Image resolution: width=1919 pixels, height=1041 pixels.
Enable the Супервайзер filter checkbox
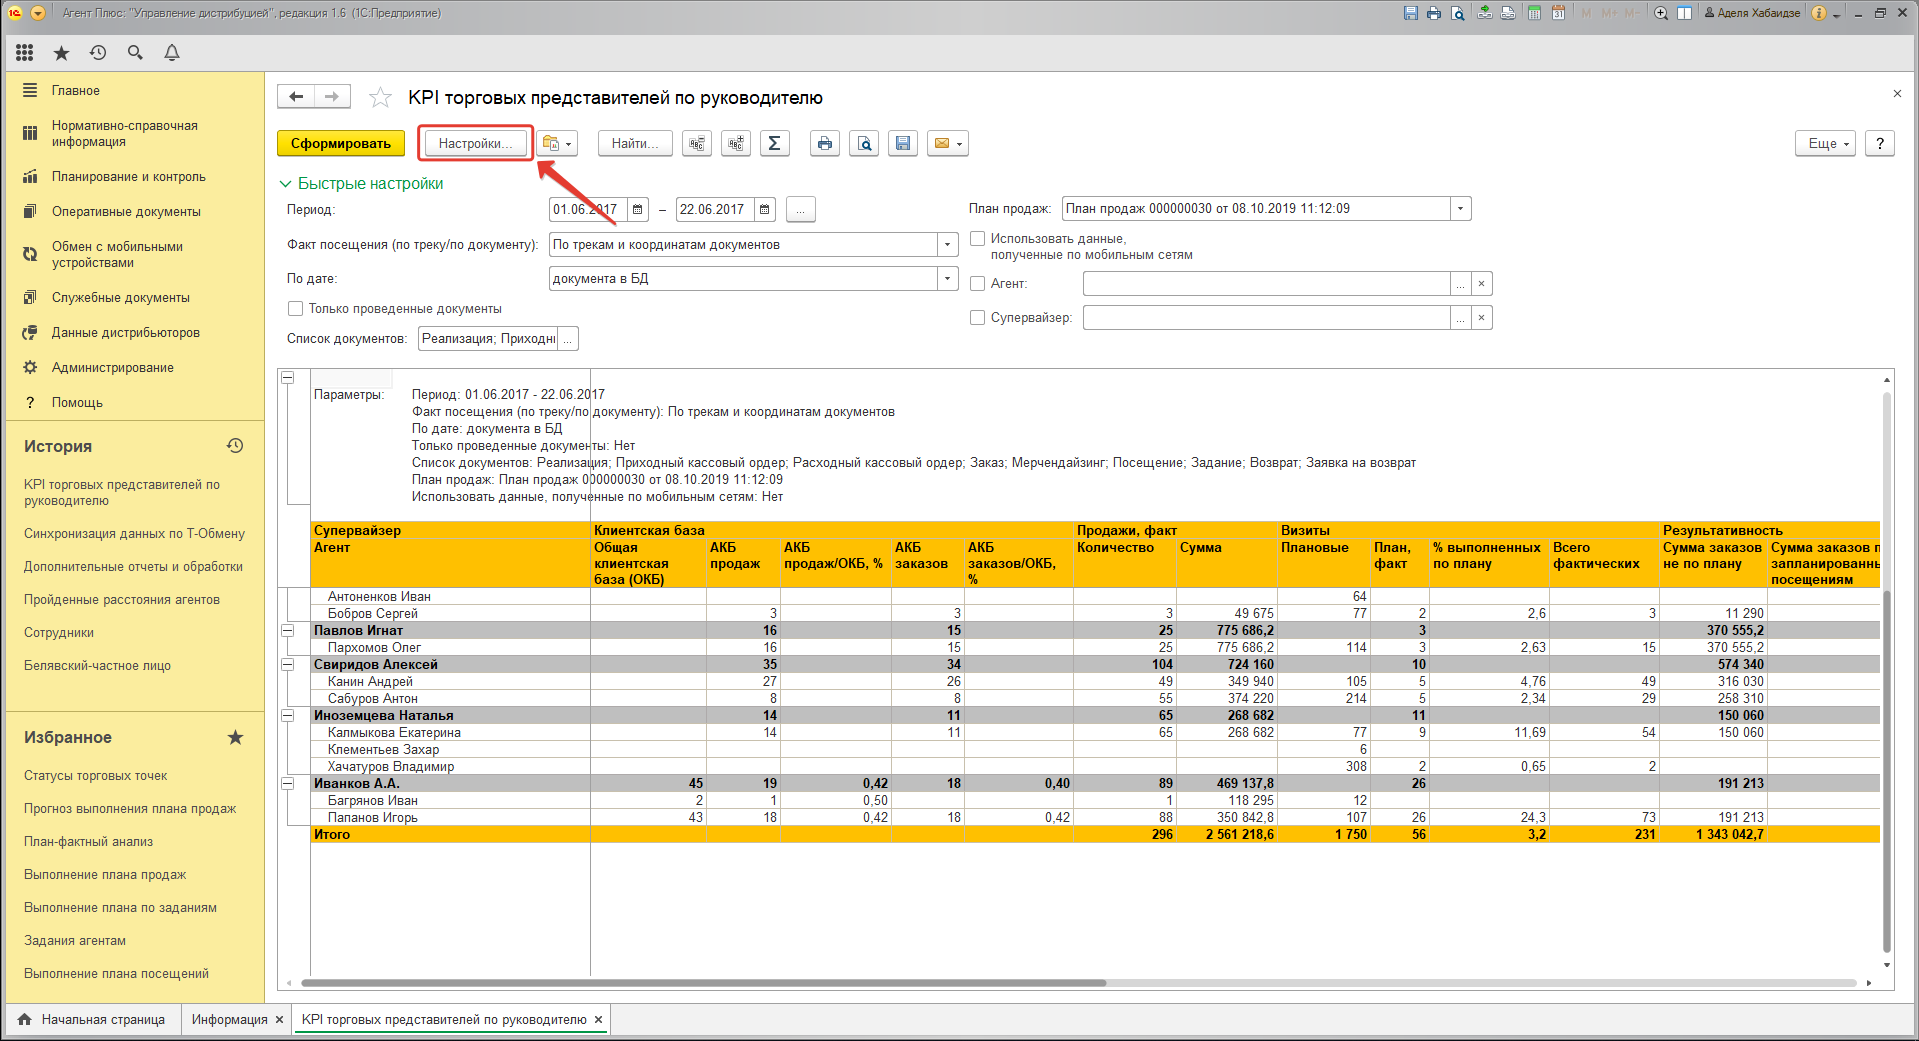click(x=978, y=318)
